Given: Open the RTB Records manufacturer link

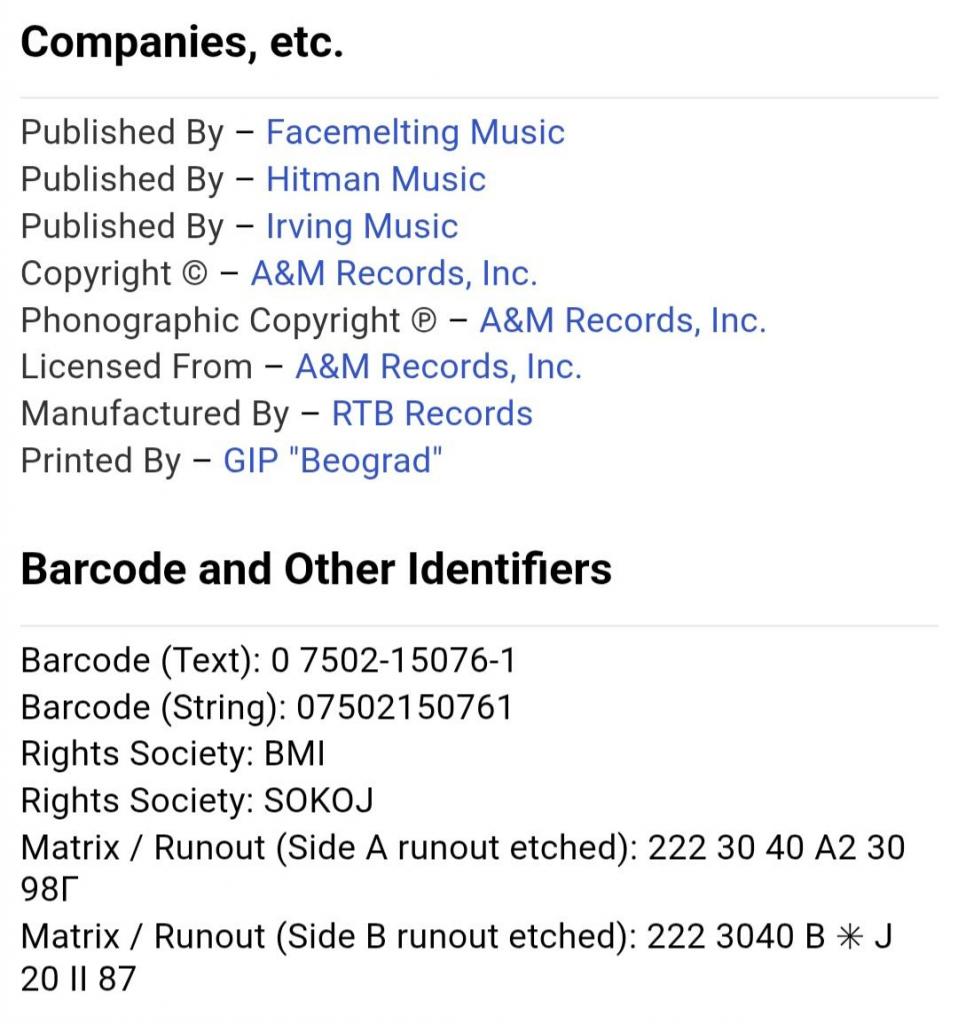Looking at the screenshot, I should [x=432, y=414].
